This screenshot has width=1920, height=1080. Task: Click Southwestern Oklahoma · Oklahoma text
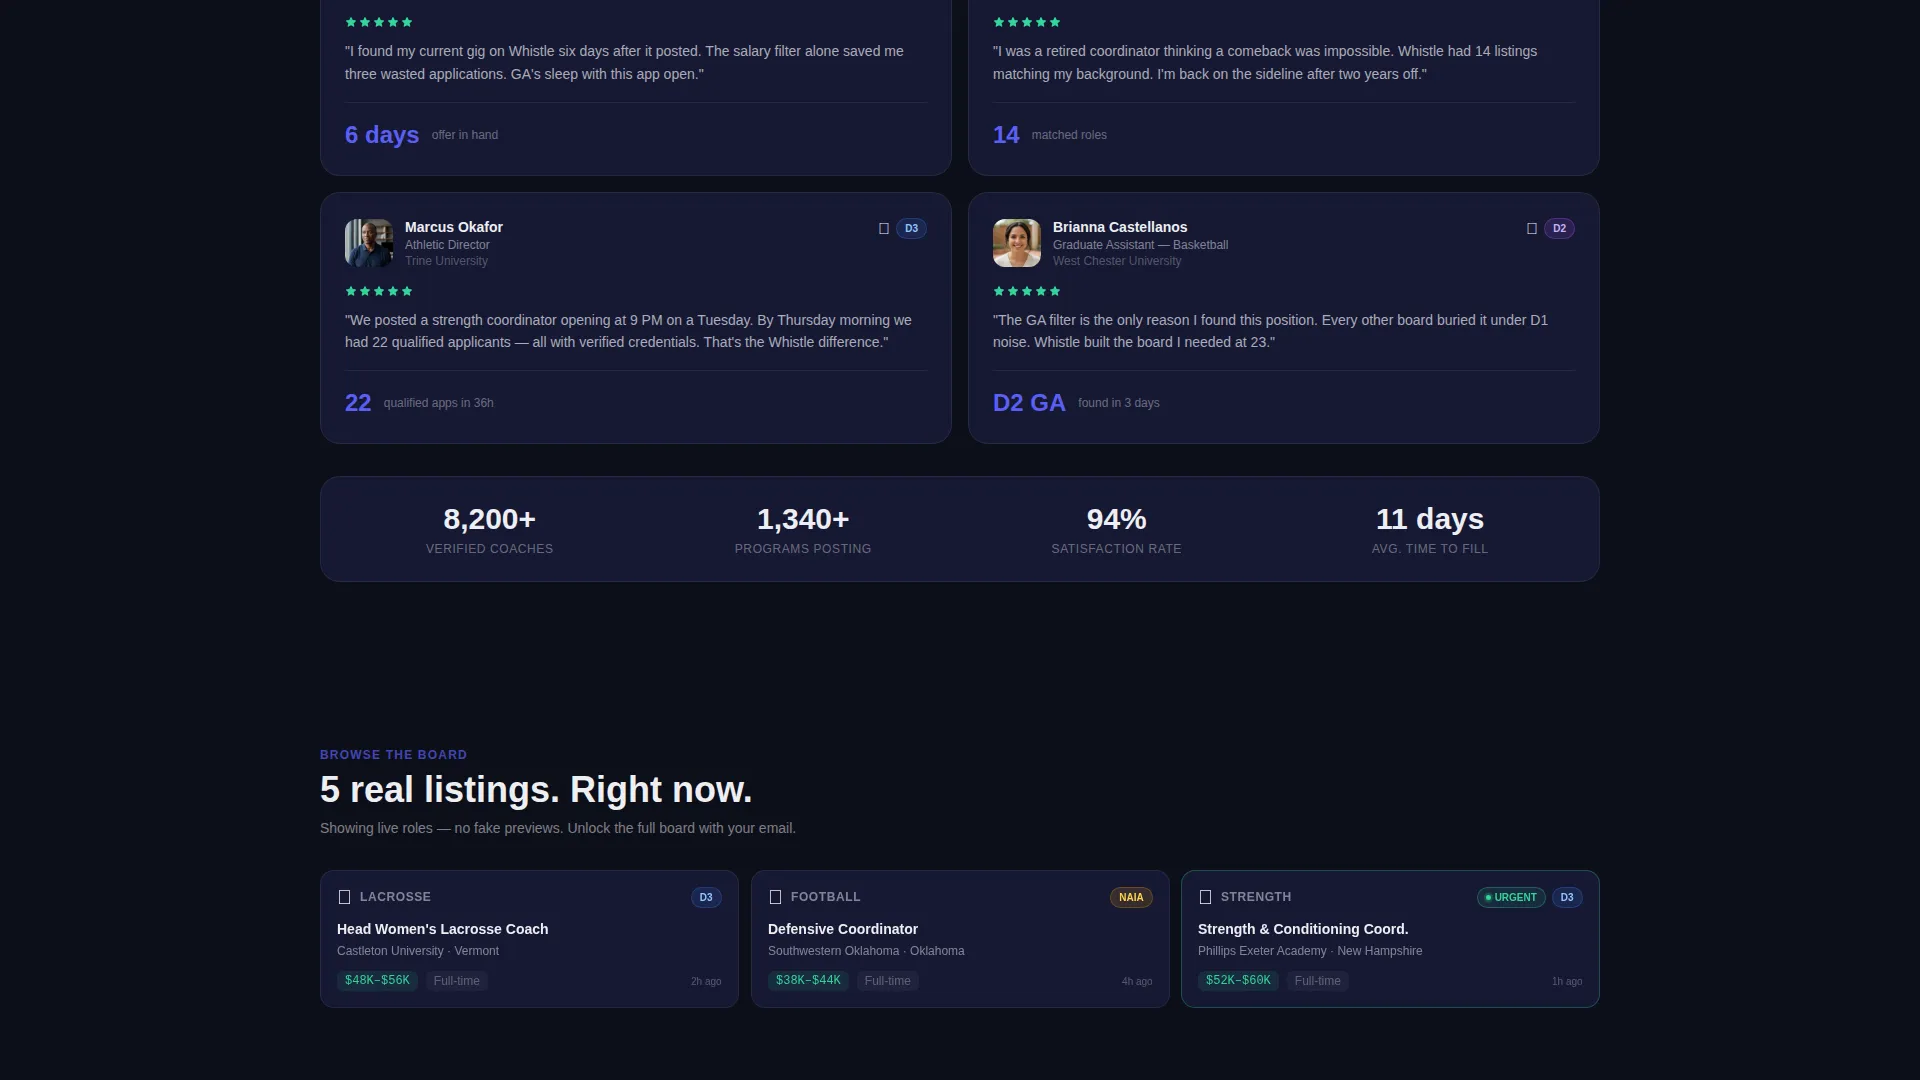tap(866, 951)
